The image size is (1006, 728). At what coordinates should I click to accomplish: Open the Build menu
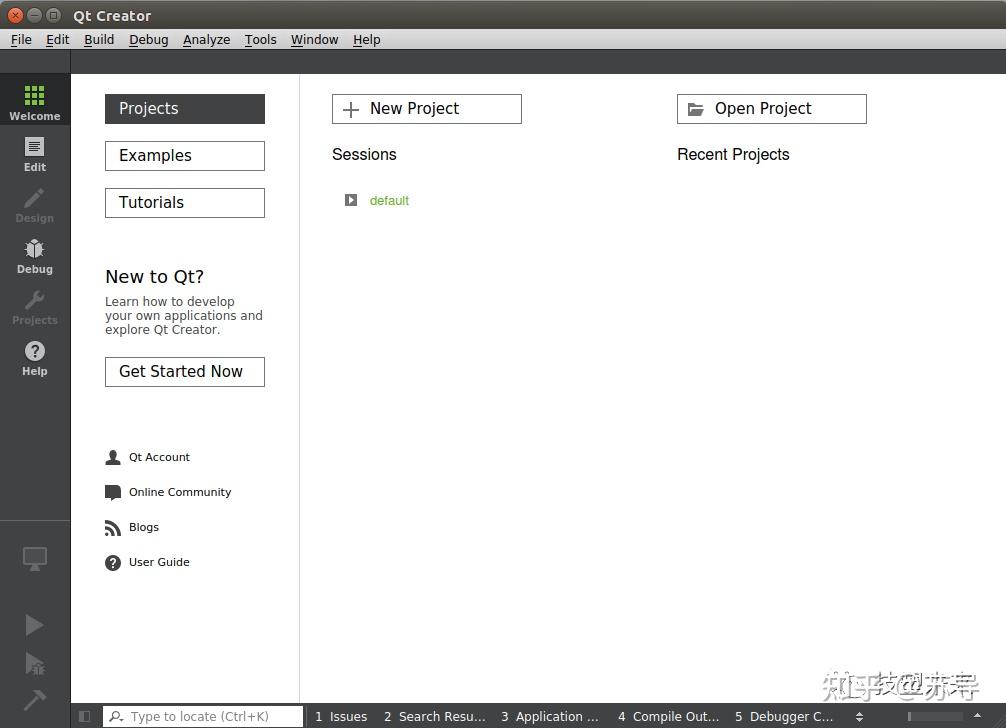pos(99,40)
